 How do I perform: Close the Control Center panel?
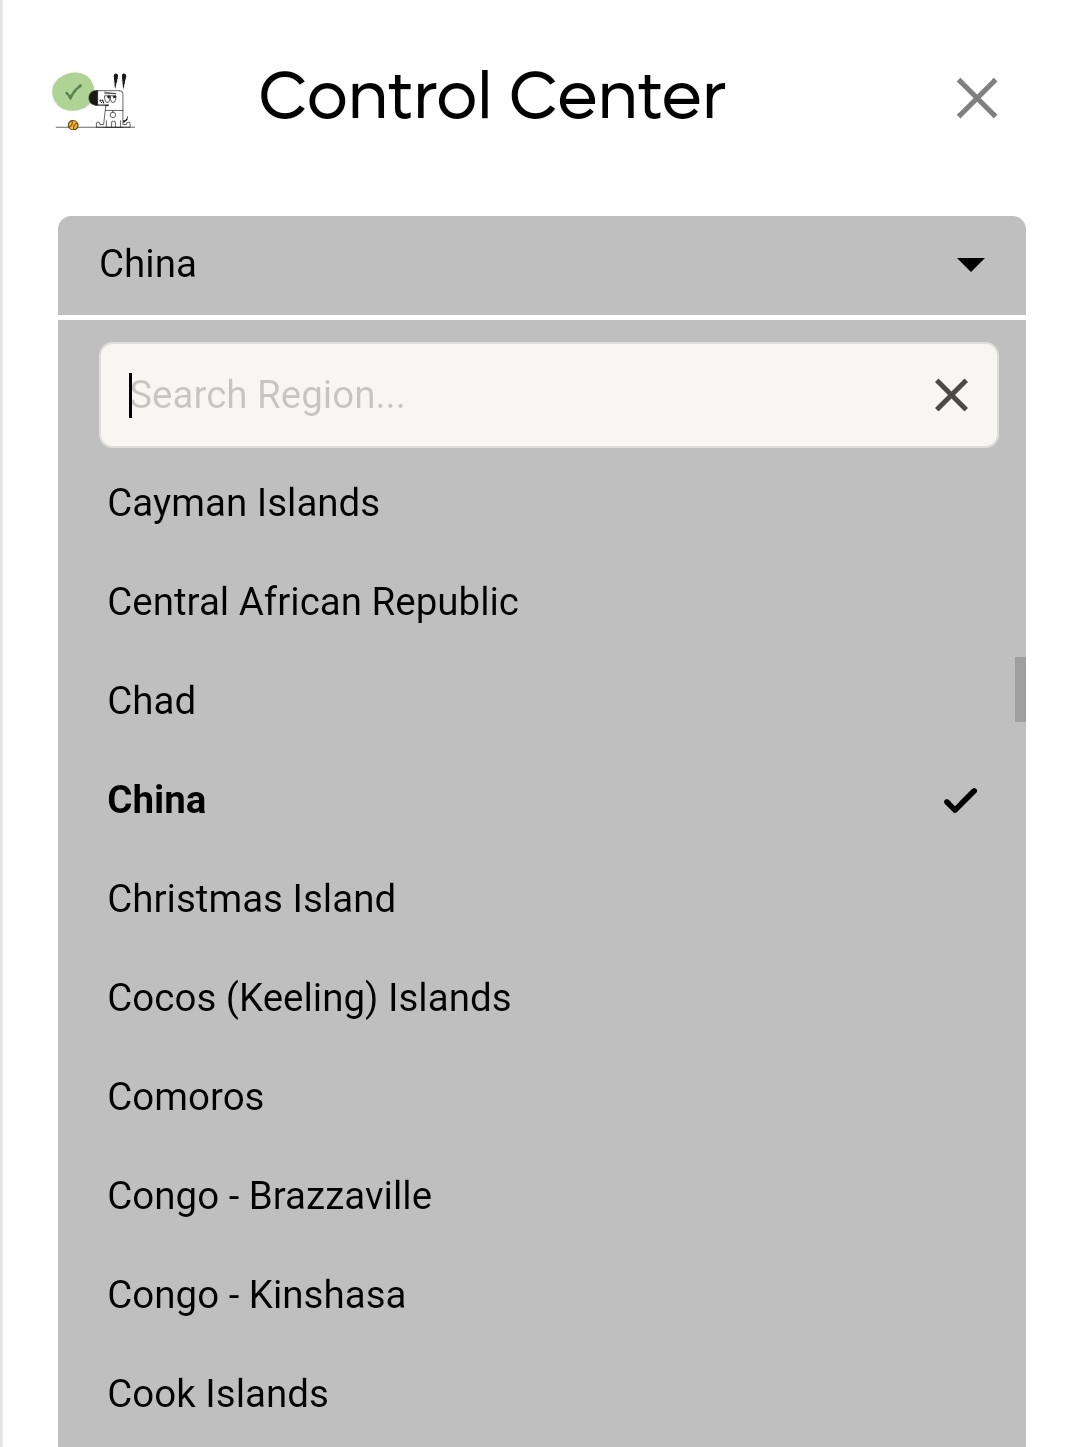coord(976,98)
